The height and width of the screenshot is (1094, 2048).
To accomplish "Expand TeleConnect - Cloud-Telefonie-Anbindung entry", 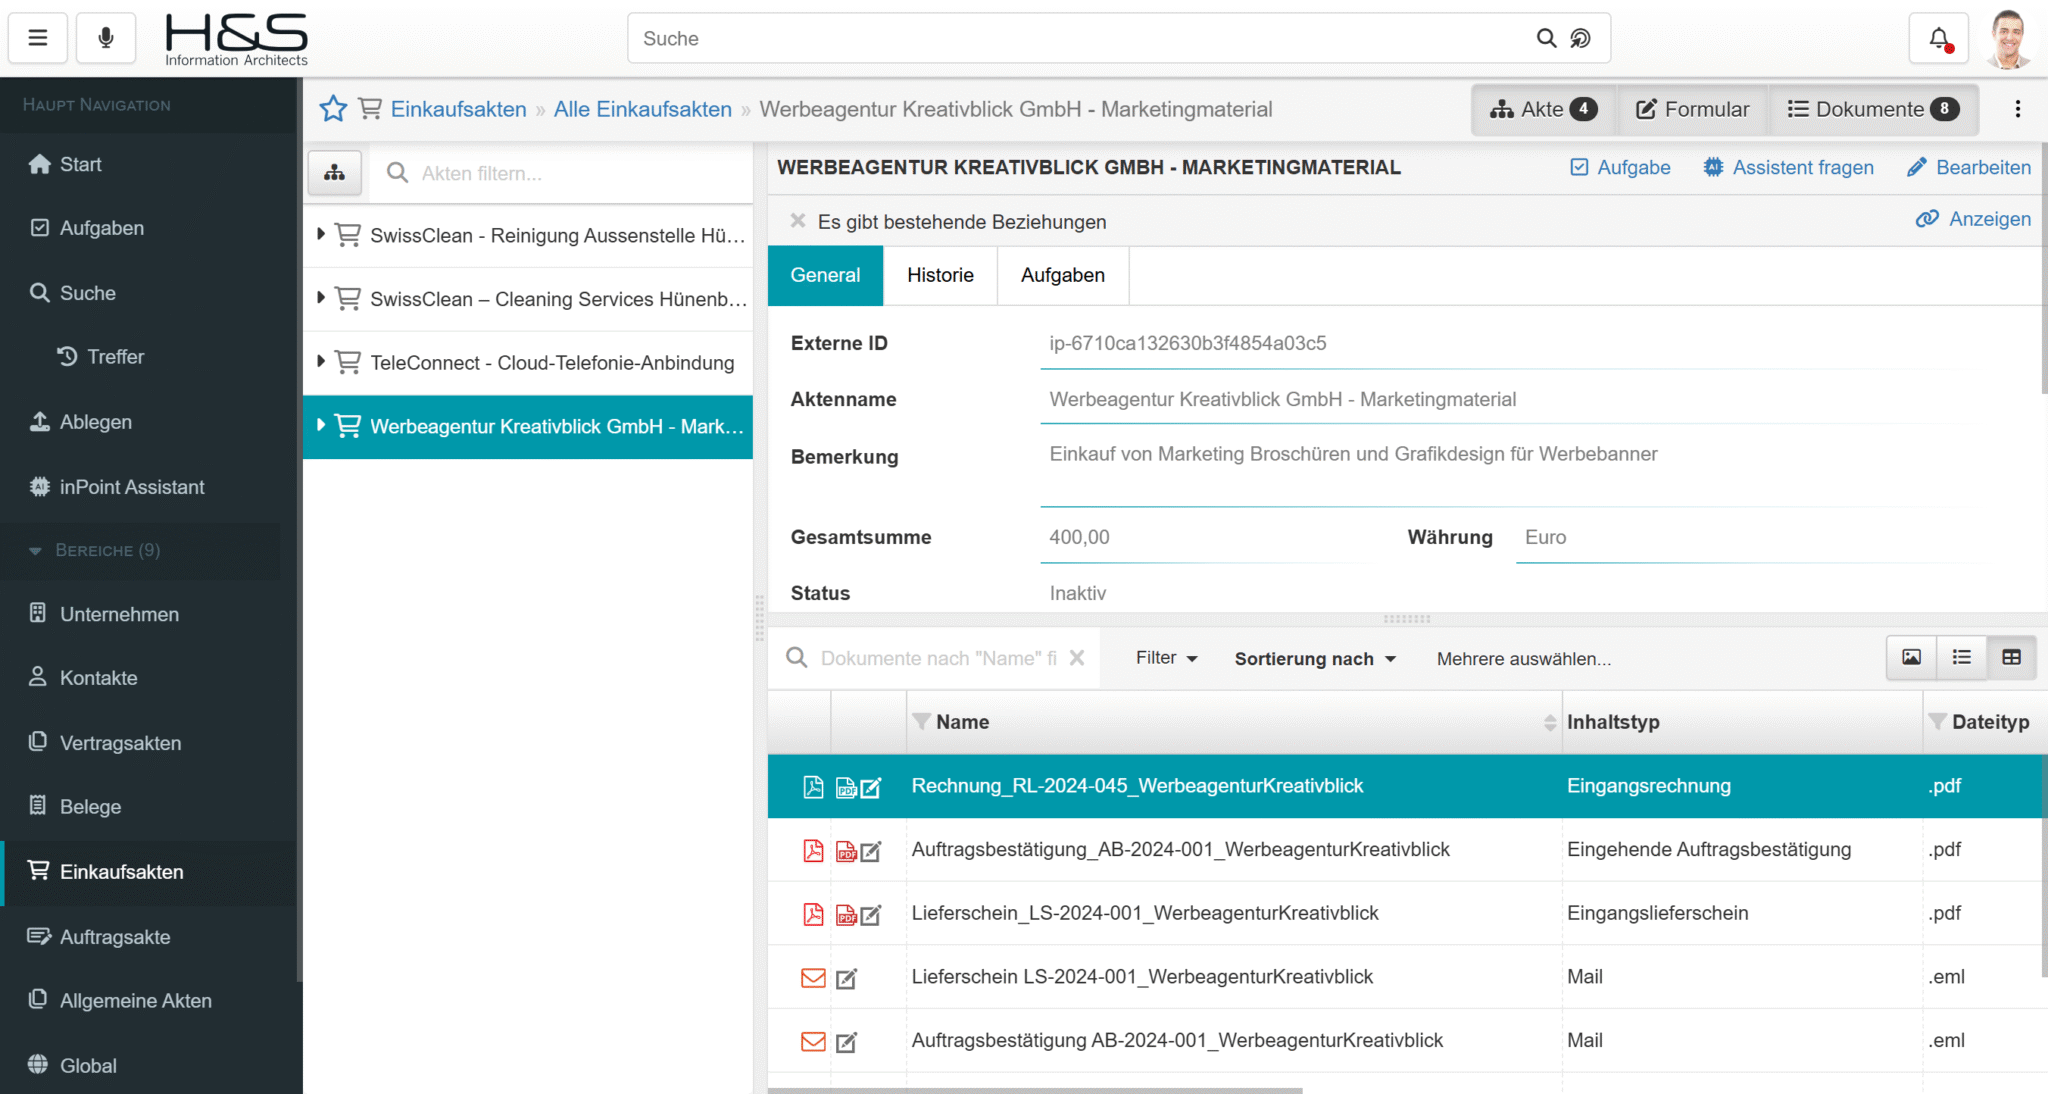I will coord(320,361).
